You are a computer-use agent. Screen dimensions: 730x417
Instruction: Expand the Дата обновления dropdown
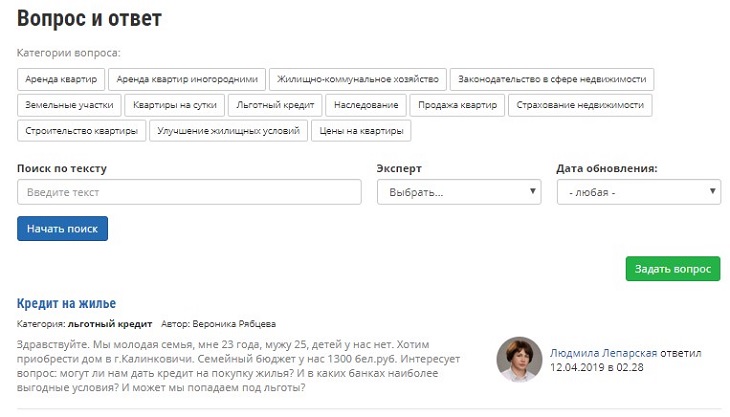coord(638,192)
